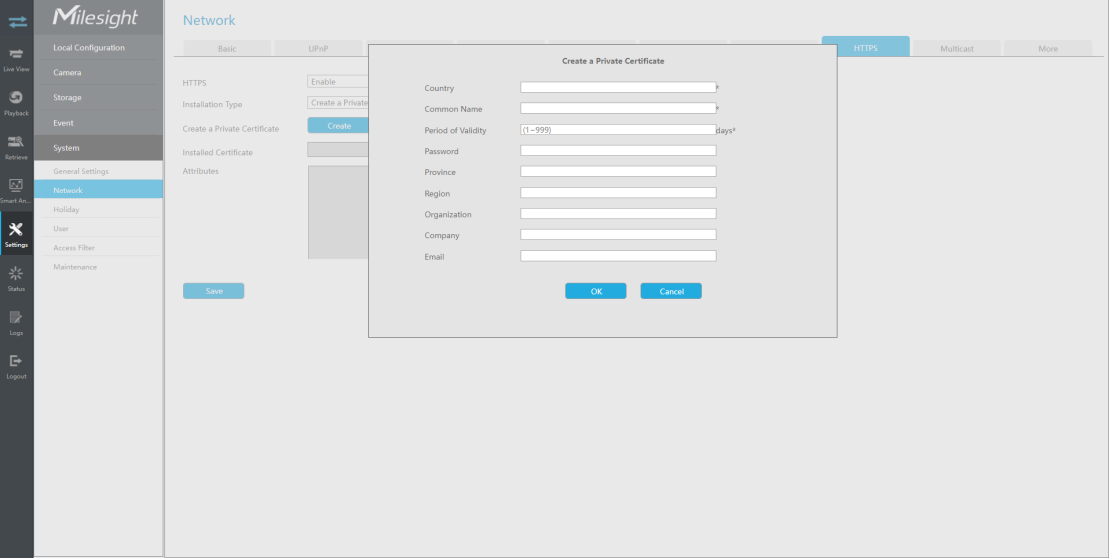
Task: Click the 'Create a Private Certificate' dialog title
Action: pos(612,61)
